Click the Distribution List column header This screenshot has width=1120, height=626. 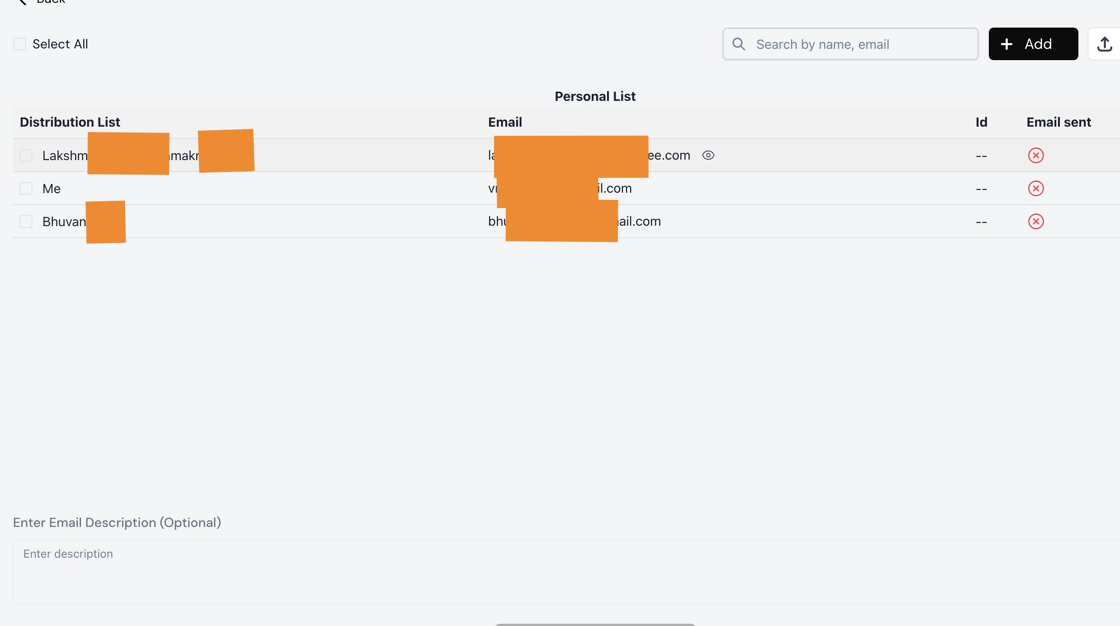point(70,122)
